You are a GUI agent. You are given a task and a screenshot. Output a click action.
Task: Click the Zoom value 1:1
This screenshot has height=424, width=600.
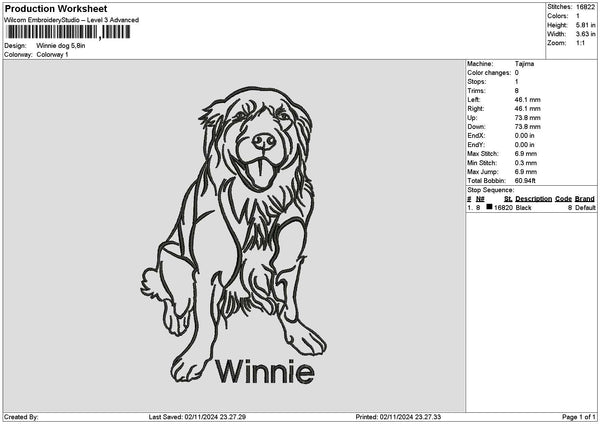pos(580,43)
